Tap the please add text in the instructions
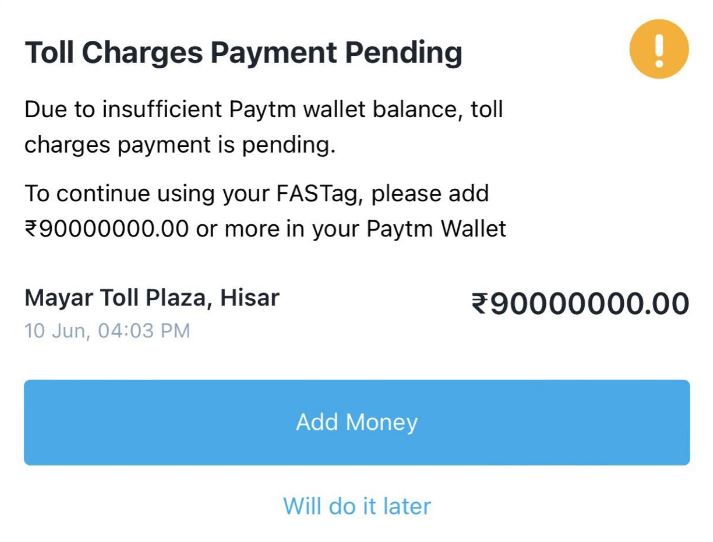The width and height of the screenshot is (713, 542). [430, 194]
